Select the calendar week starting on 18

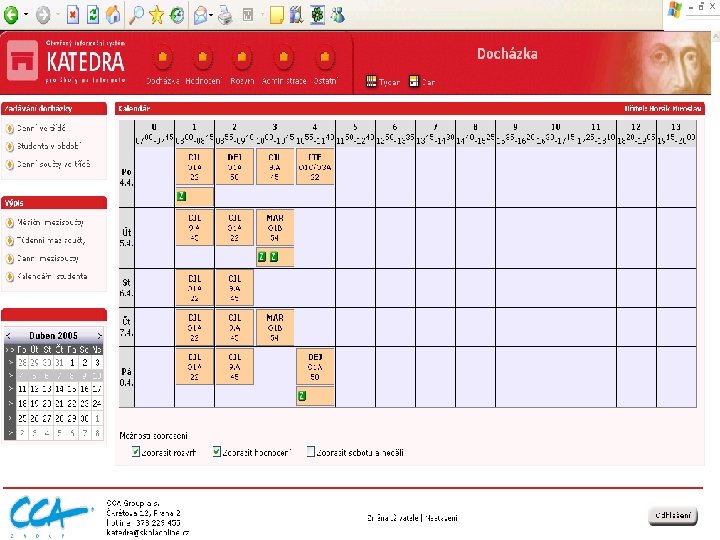10,404
